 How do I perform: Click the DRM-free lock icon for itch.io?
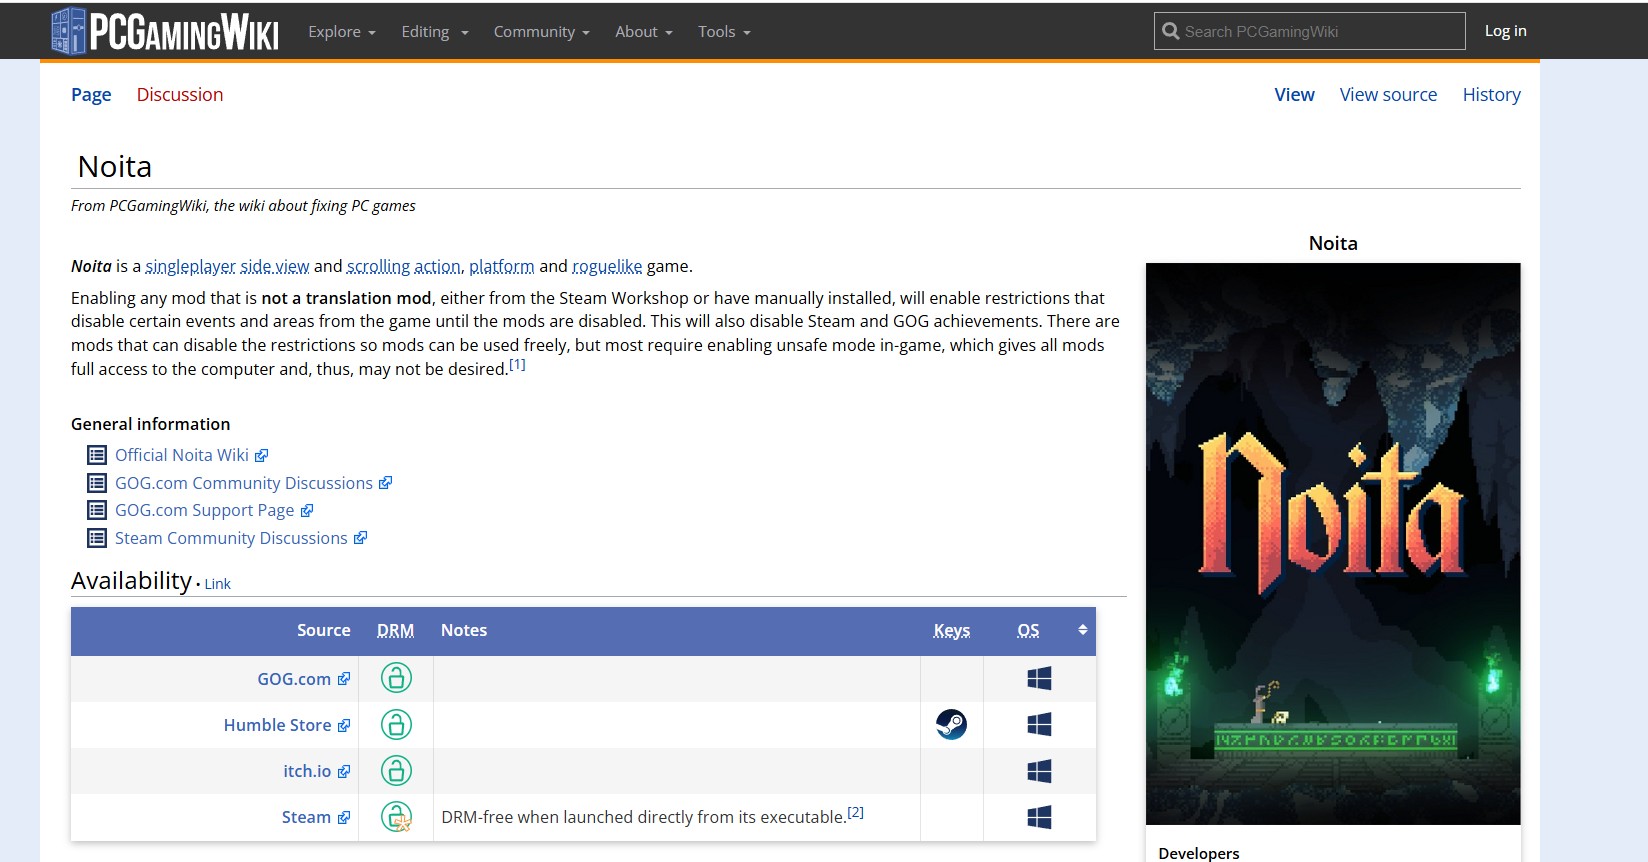(x=396, y=771)
